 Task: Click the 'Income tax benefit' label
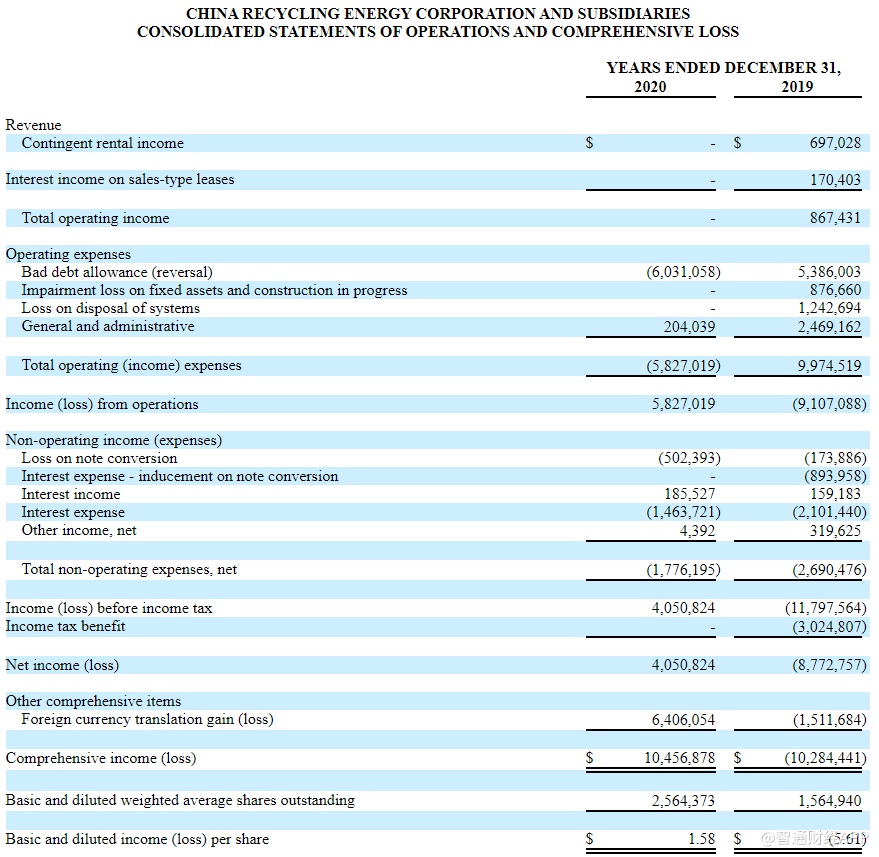point(66,626)
